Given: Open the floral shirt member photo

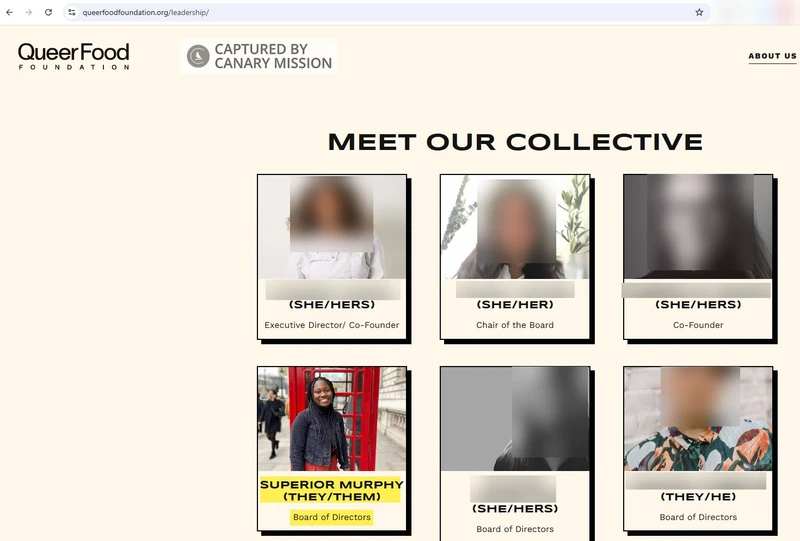Looking at the screenshot, I should (x=698, y=419).
